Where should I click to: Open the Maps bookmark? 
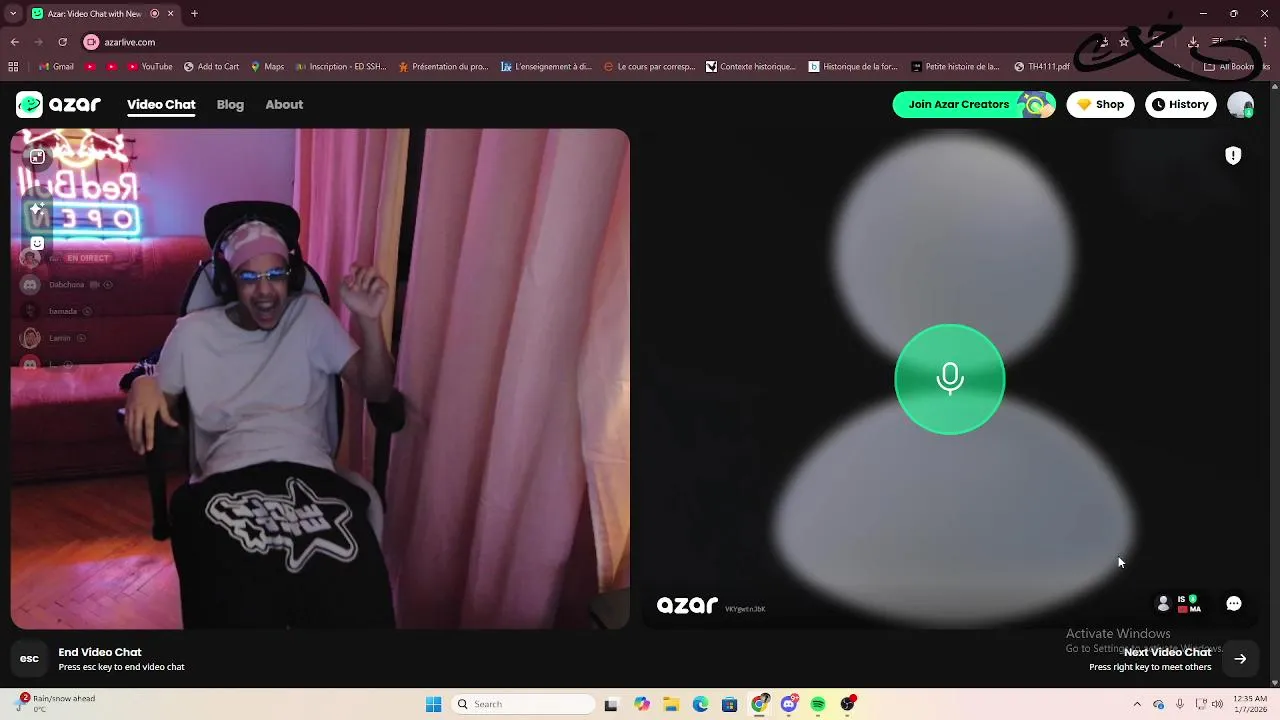pyautogui.click(x=267, y=67)
